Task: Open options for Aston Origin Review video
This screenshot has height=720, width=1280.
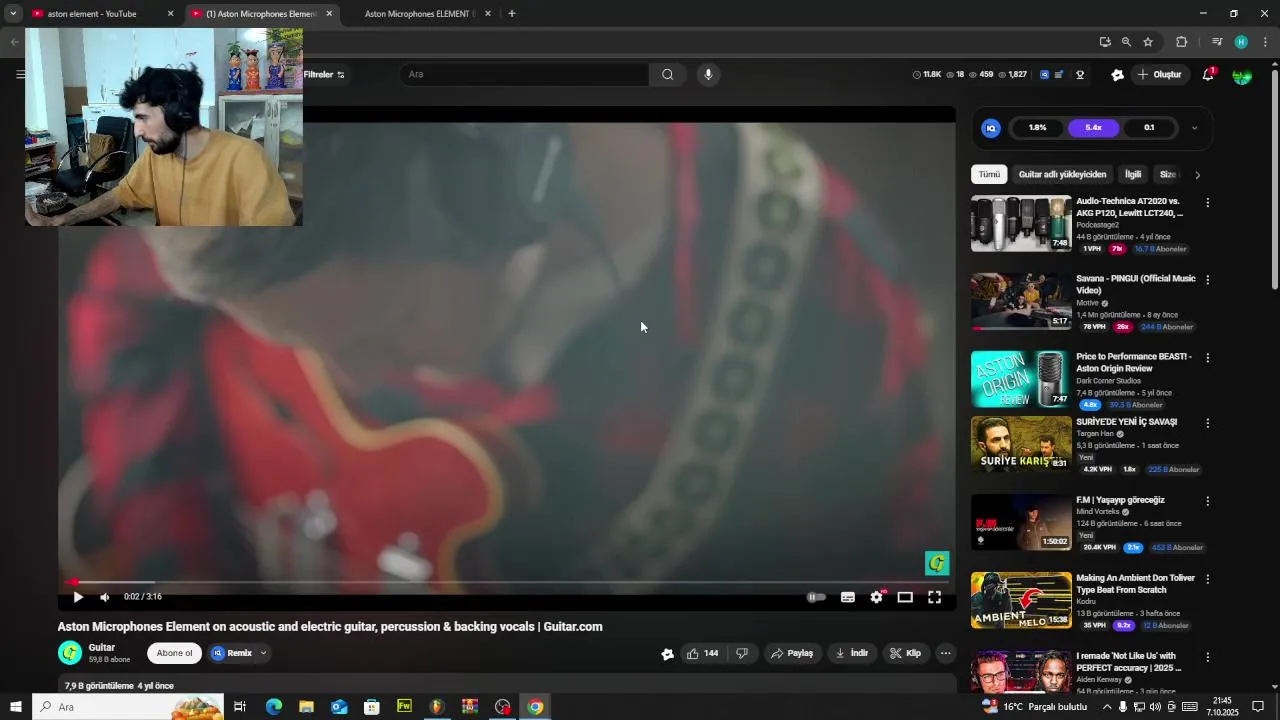Action: (x=1207, y=358)
